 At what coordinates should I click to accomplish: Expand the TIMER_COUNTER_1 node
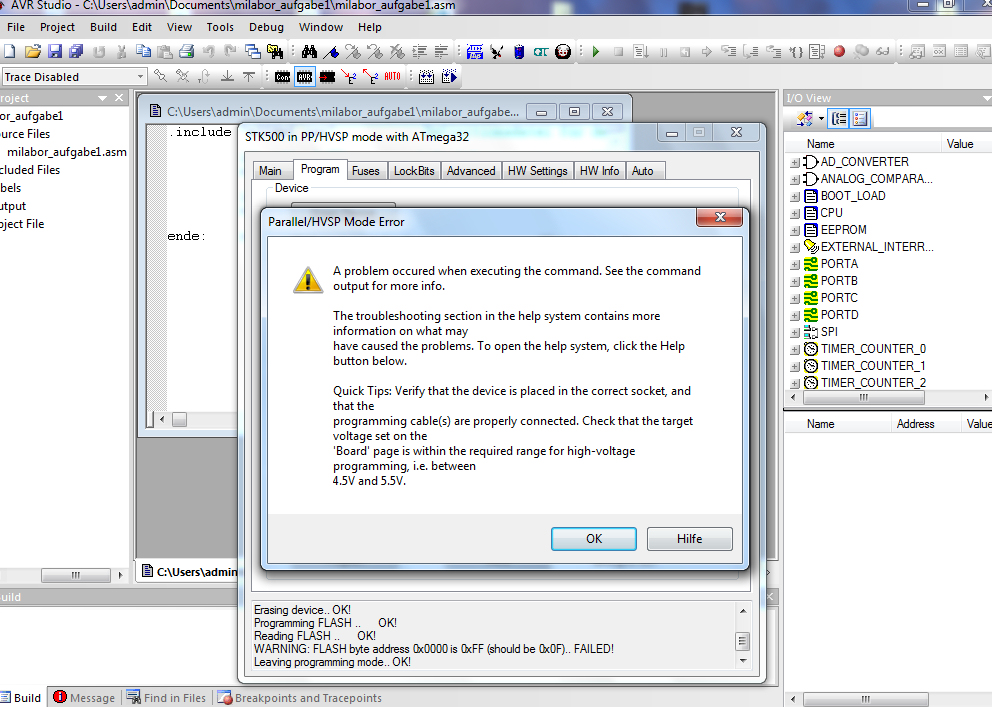coord(795,366)
